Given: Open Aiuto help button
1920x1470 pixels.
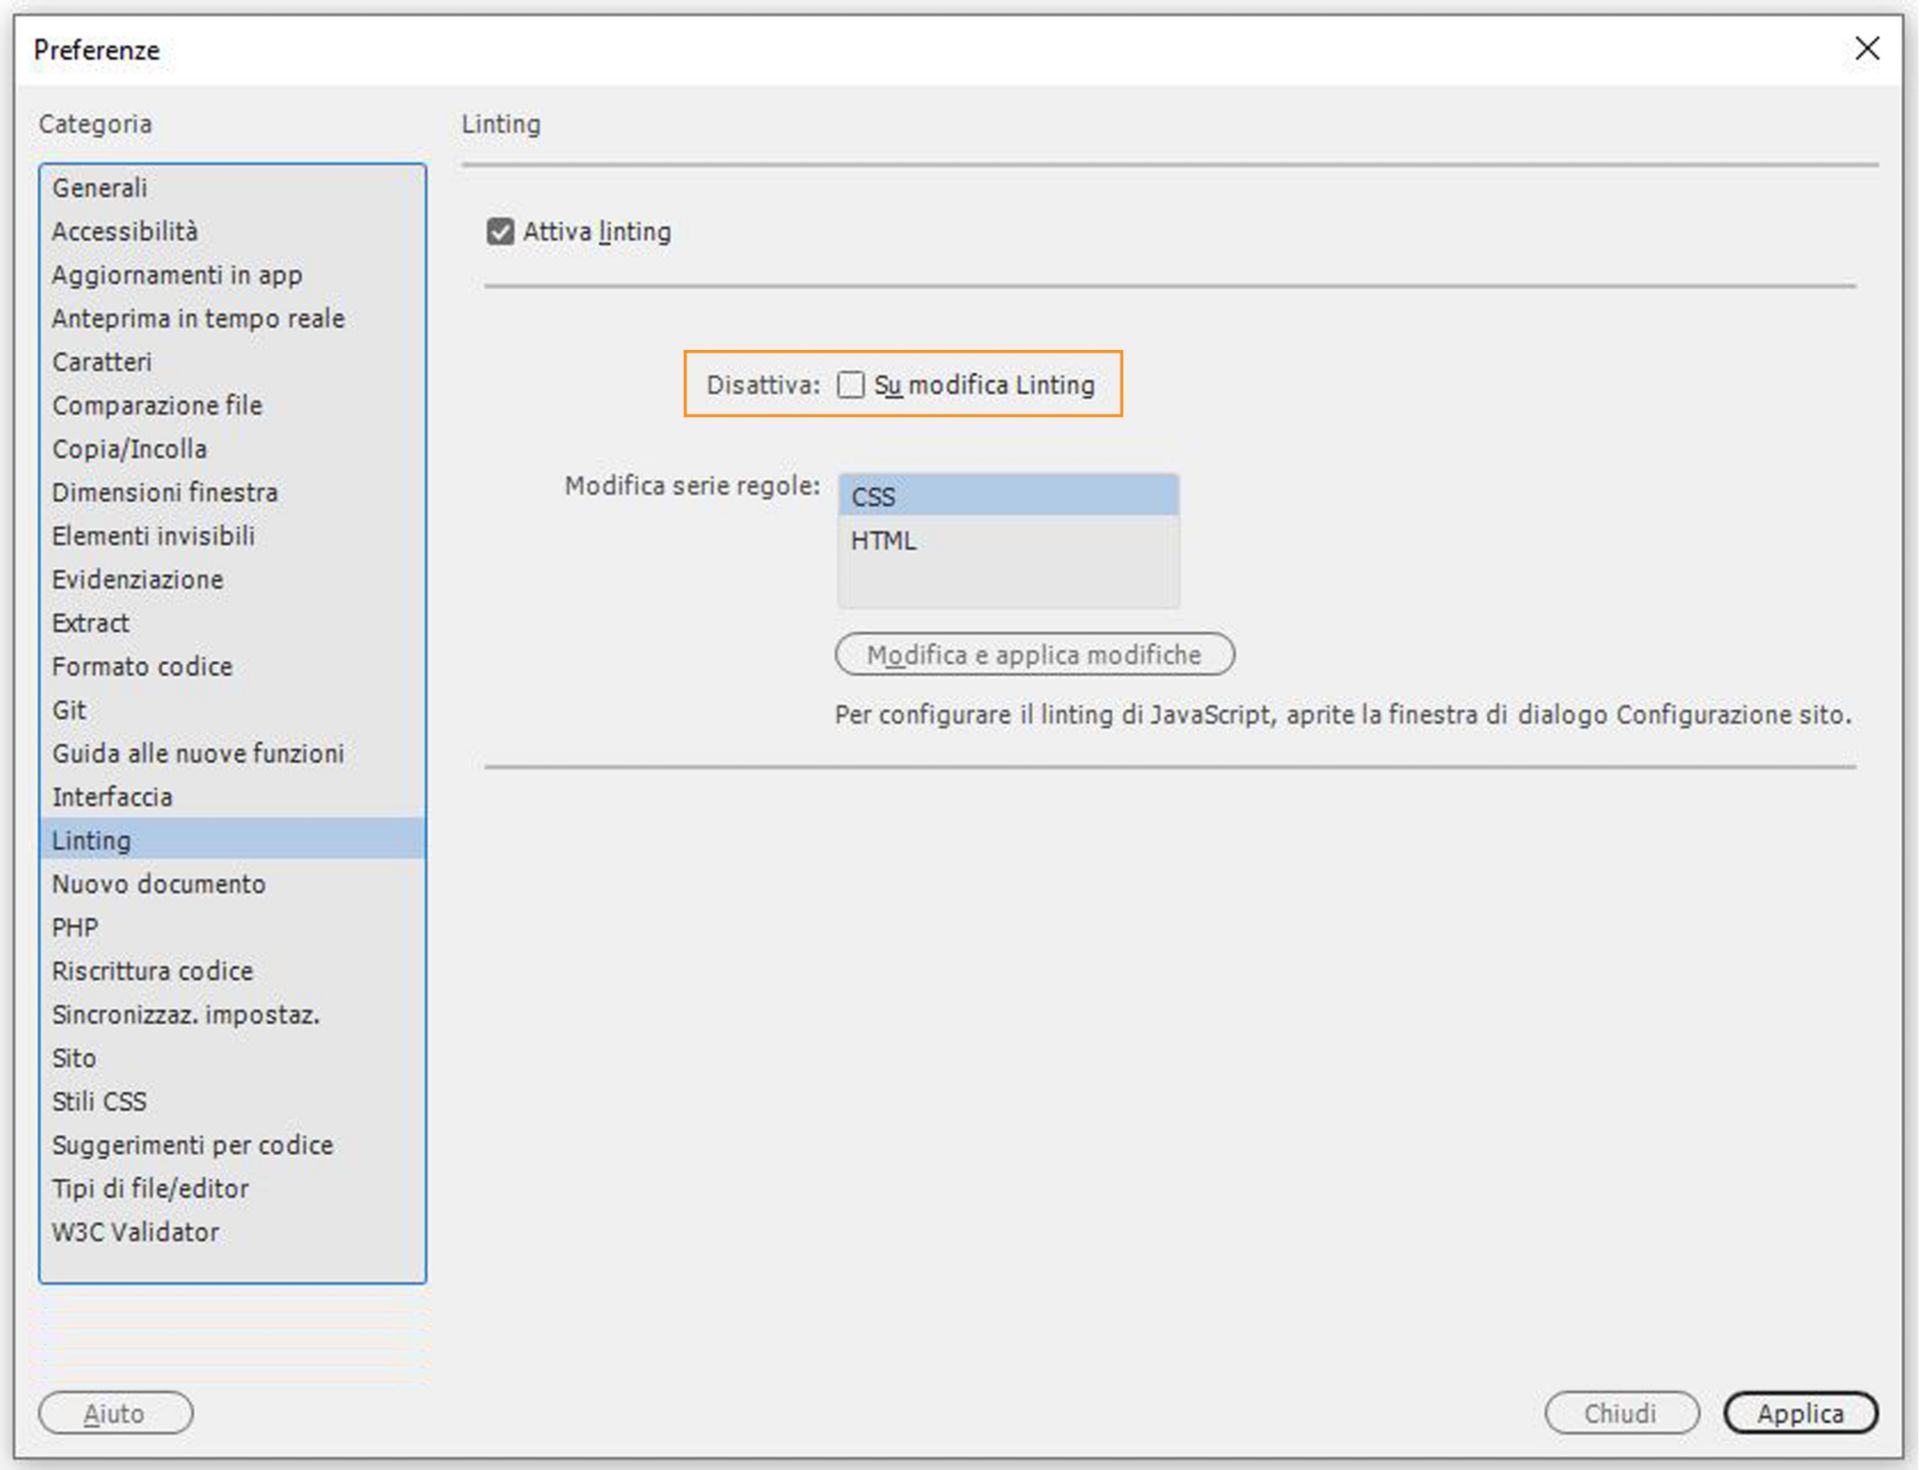Looking at the screenshot, I should pos(115,1413).
